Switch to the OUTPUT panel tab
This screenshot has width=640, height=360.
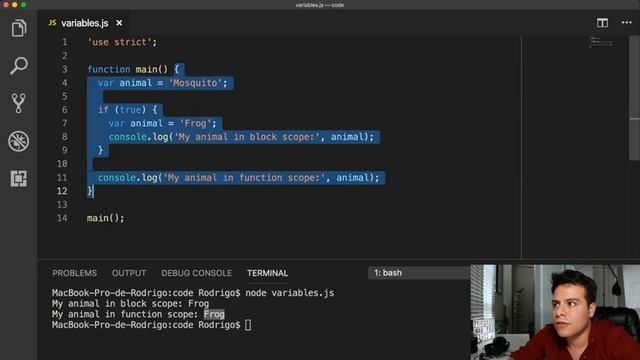(x=129, y=273)
